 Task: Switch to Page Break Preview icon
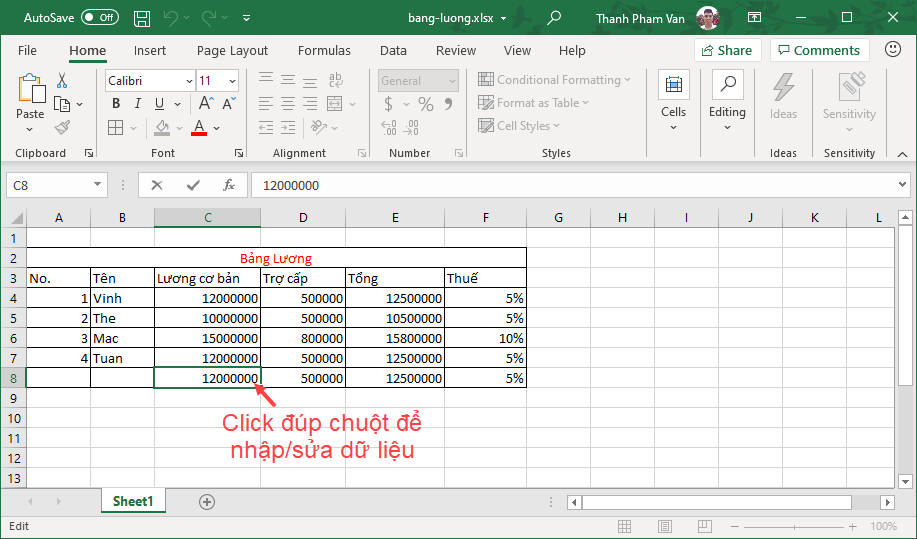(x=704, y=526)
